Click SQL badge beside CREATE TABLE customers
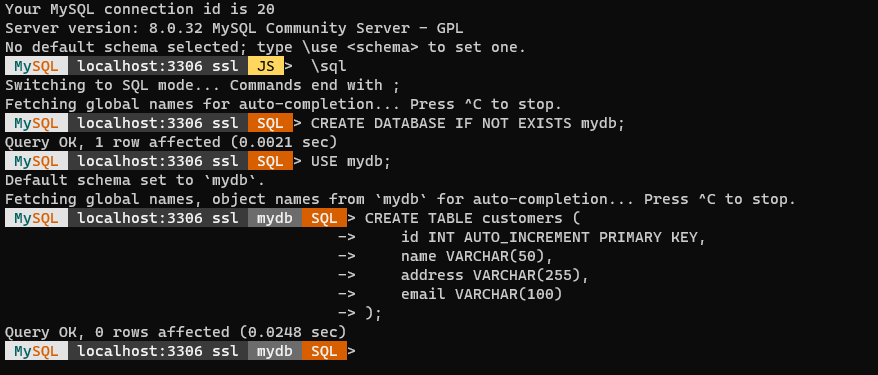Viewport: 878px width, 375px height. coord(324,218)
